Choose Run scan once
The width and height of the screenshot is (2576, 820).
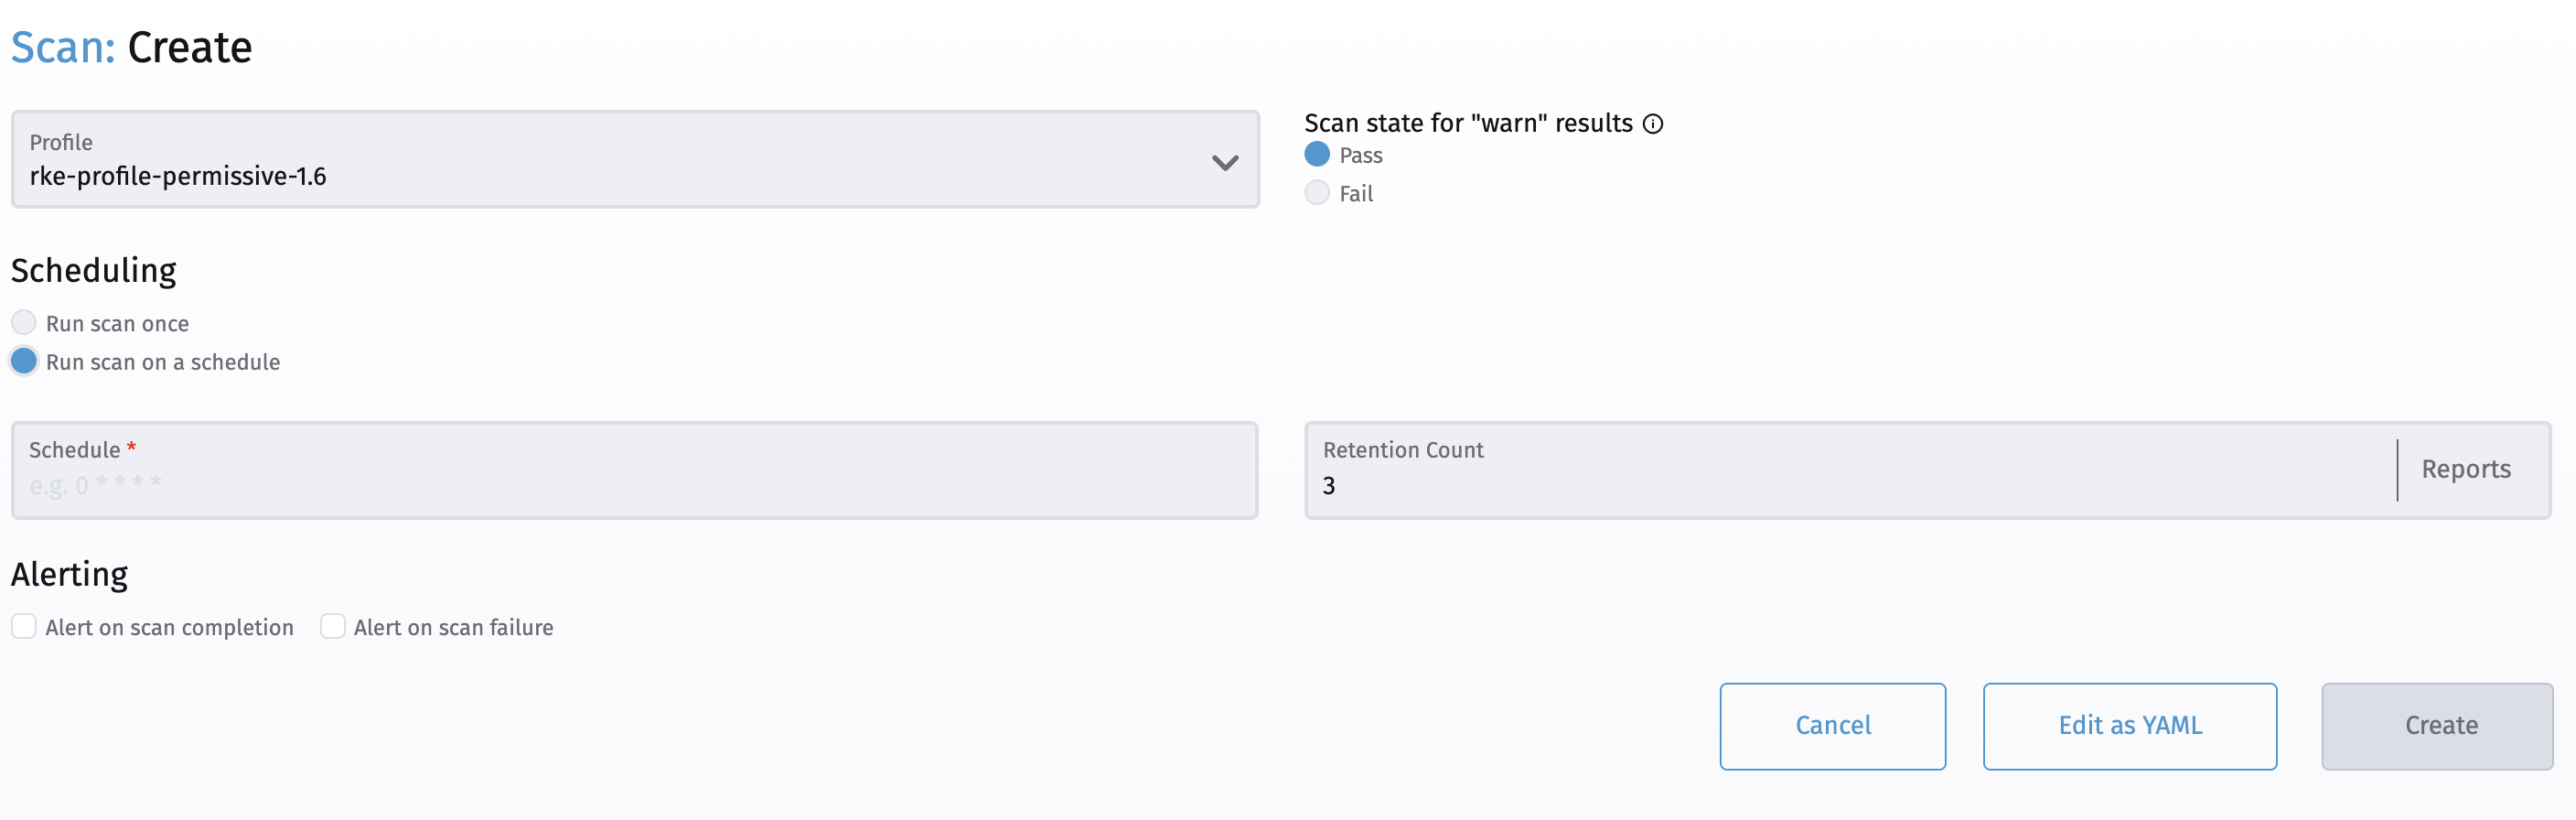click(x=23, y=322)
